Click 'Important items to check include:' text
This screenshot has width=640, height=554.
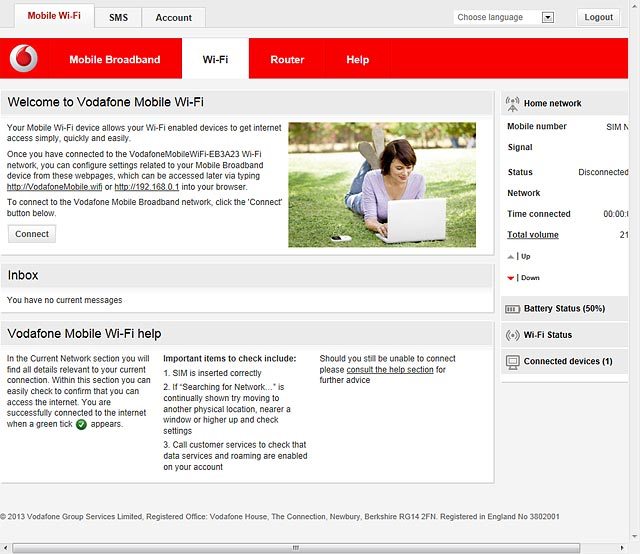pyautogui.click(x=230, y=358)
